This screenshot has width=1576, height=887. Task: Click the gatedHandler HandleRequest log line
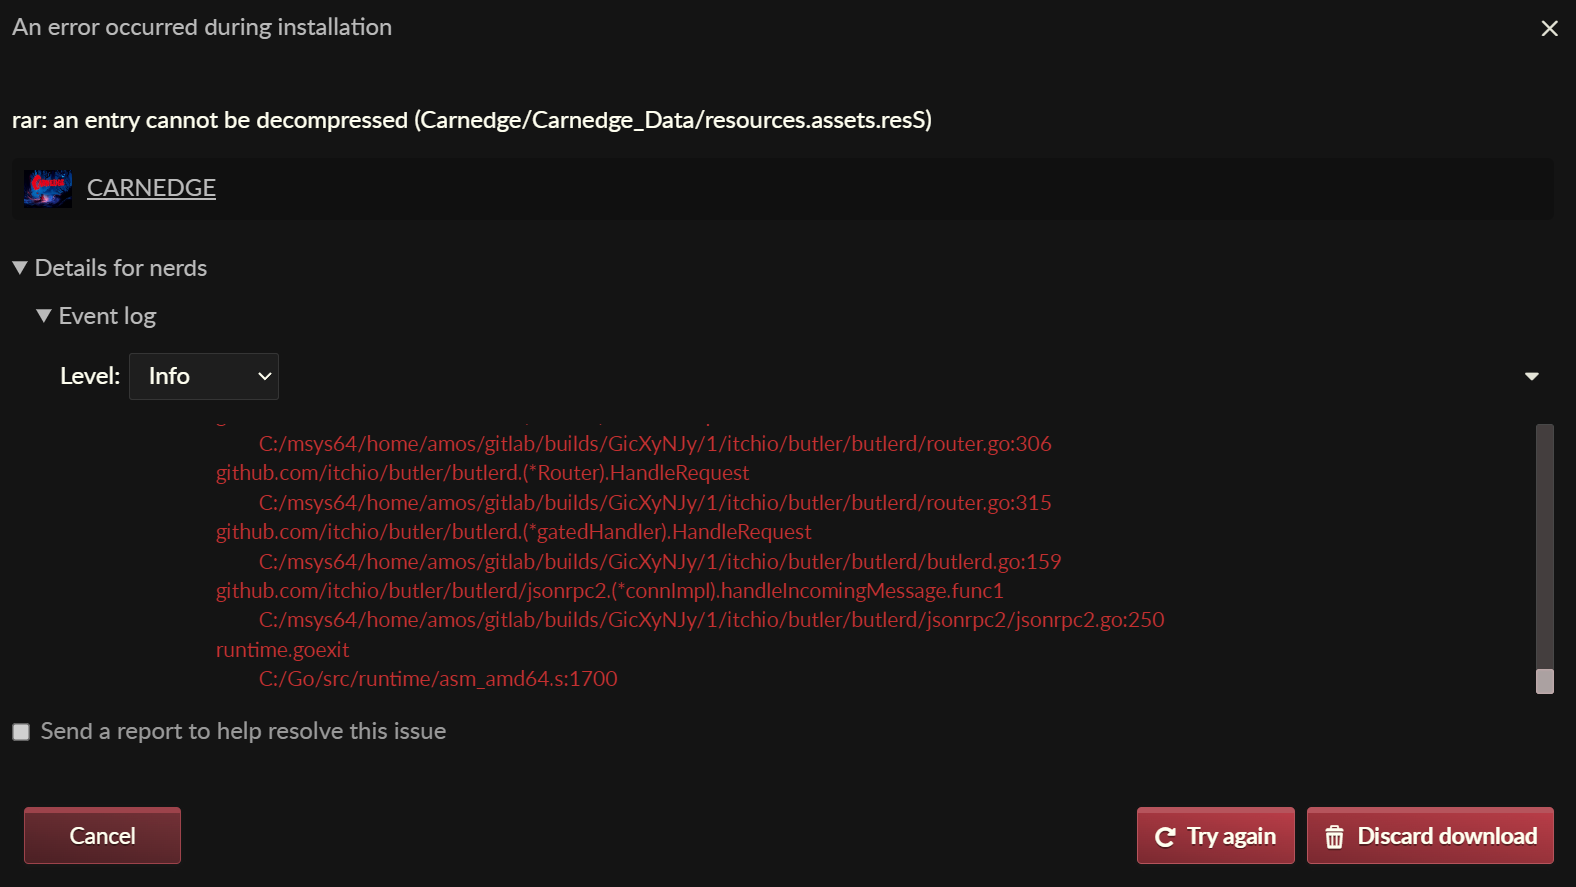tap(513, 532)
